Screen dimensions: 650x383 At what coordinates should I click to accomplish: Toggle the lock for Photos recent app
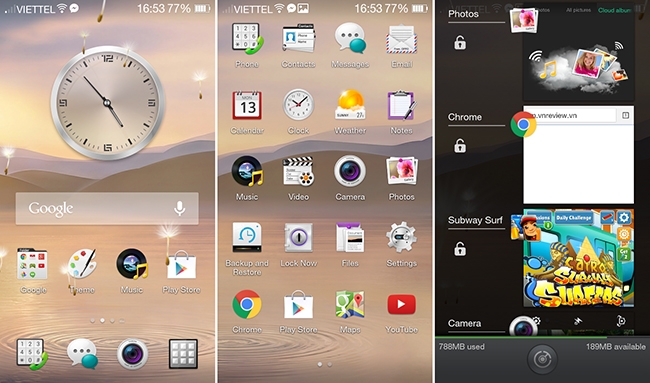[460, 42]
